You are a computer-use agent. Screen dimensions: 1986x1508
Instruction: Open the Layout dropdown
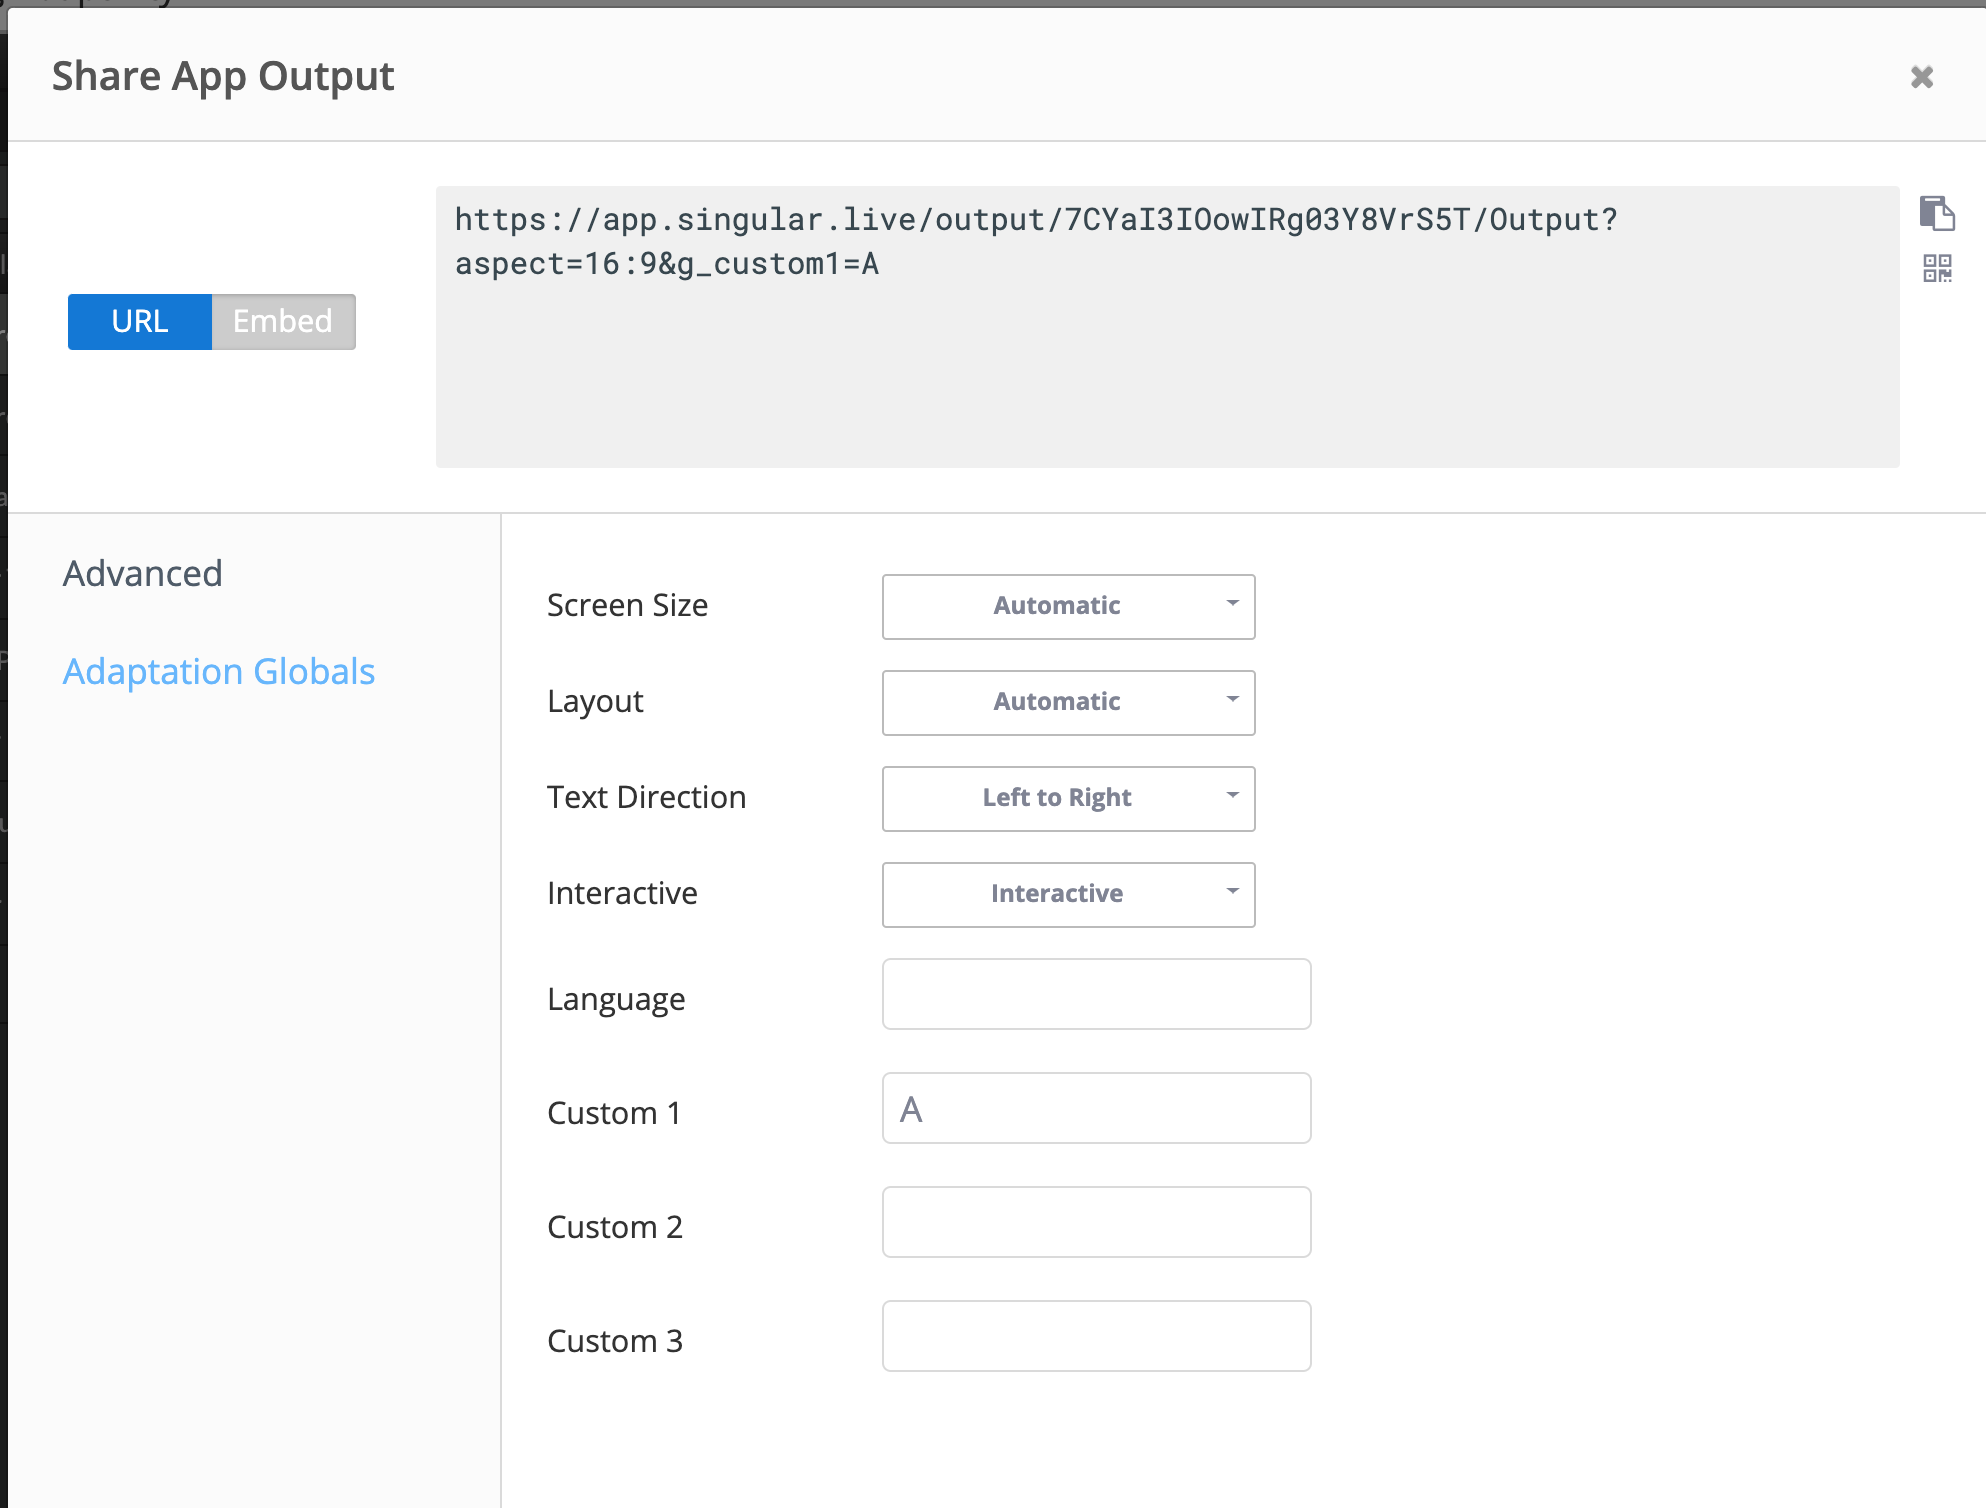coord(1067,702)
